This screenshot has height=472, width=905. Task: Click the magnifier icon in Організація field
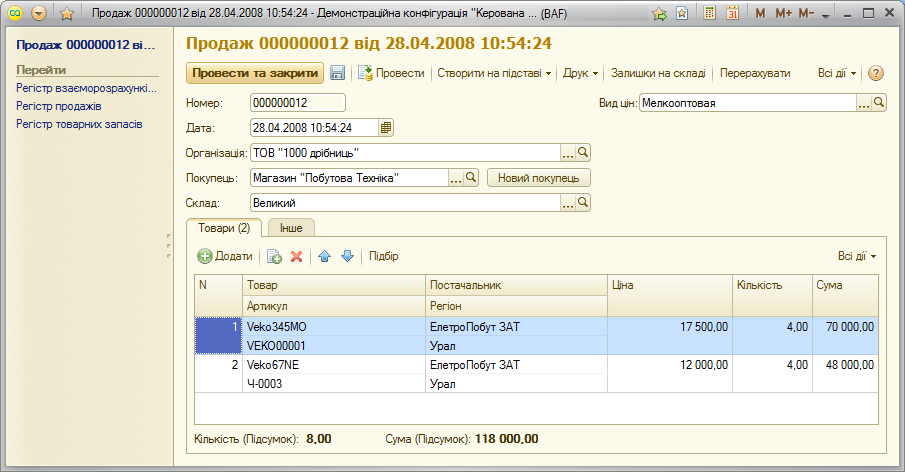(x=583, y=153)
